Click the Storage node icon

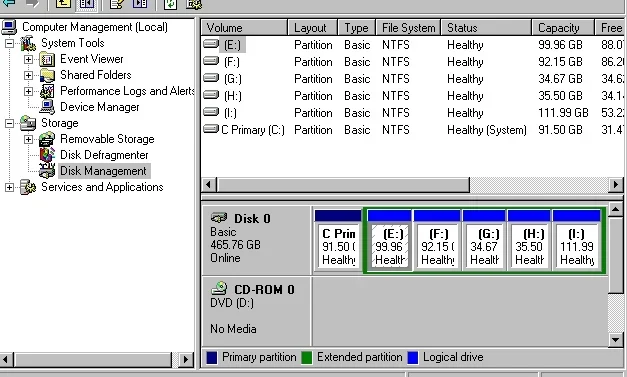[28, 123]
